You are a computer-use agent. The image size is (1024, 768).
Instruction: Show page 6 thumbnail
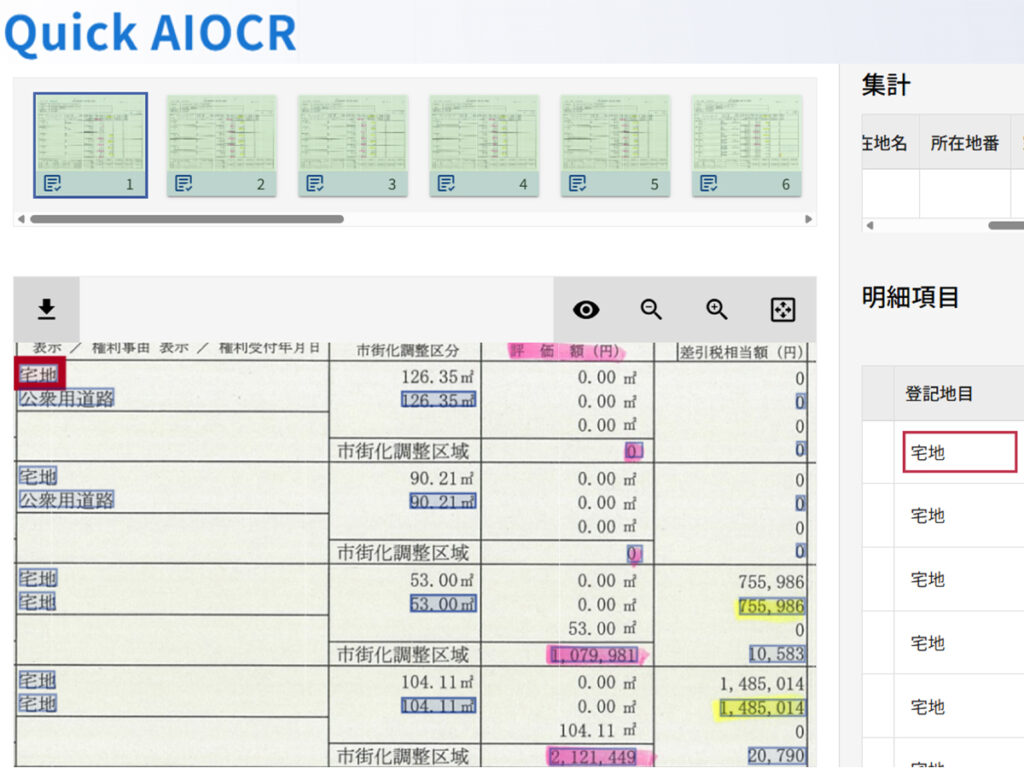point(746,145)
